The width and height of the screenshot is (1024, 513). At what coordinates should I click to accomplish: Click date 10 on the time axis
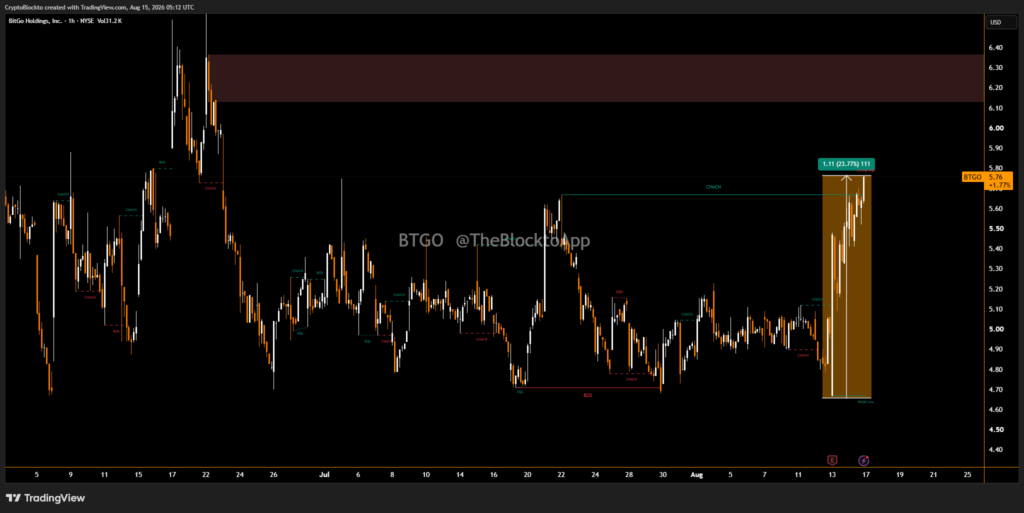(426, 474)
